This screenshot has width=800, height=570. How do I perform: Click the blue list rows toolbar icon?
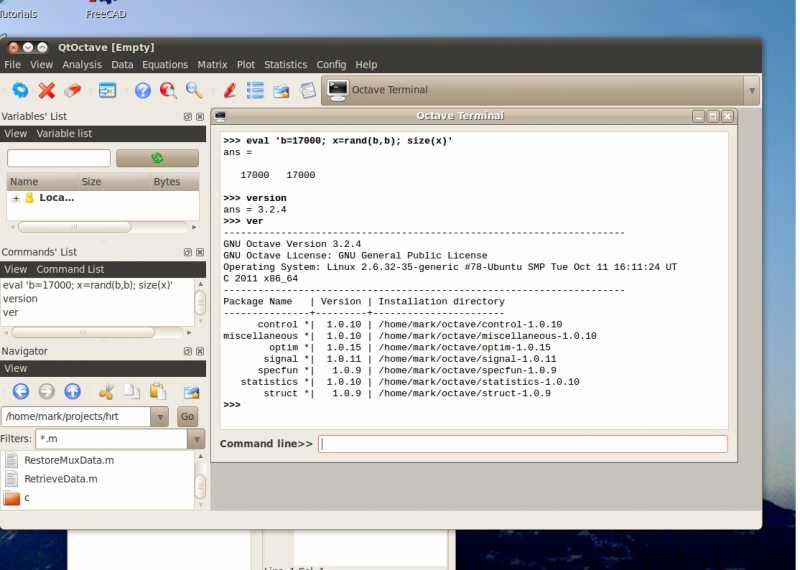click(255, 90)
